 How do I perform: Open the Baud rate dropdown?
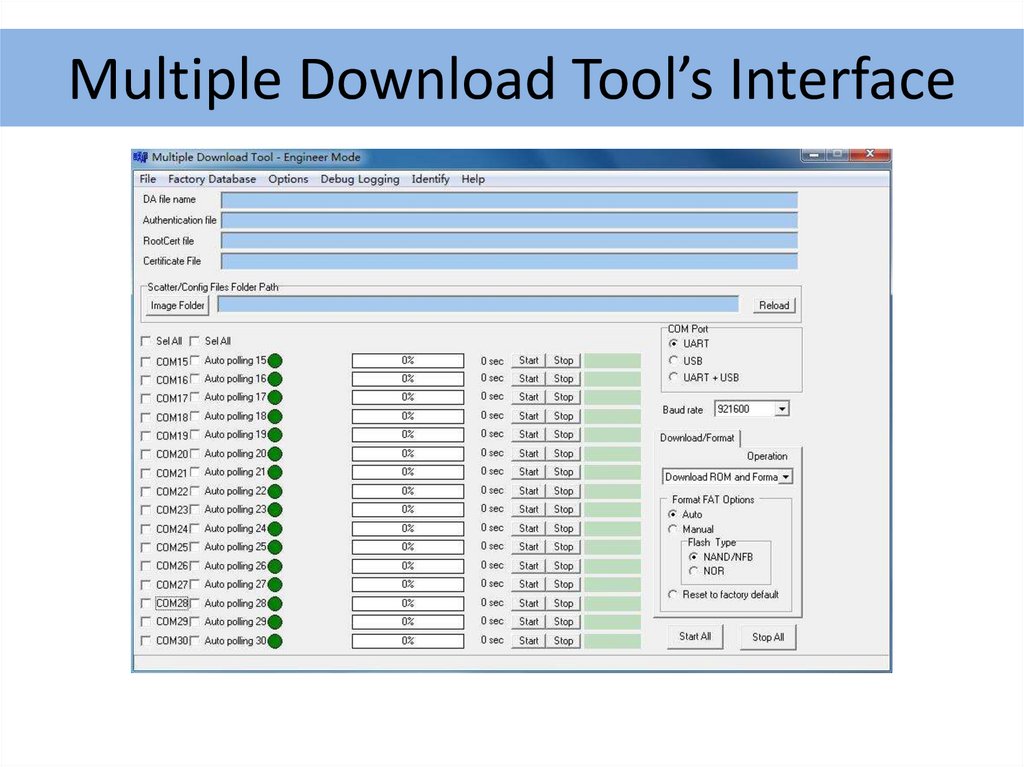coord(782,409)
